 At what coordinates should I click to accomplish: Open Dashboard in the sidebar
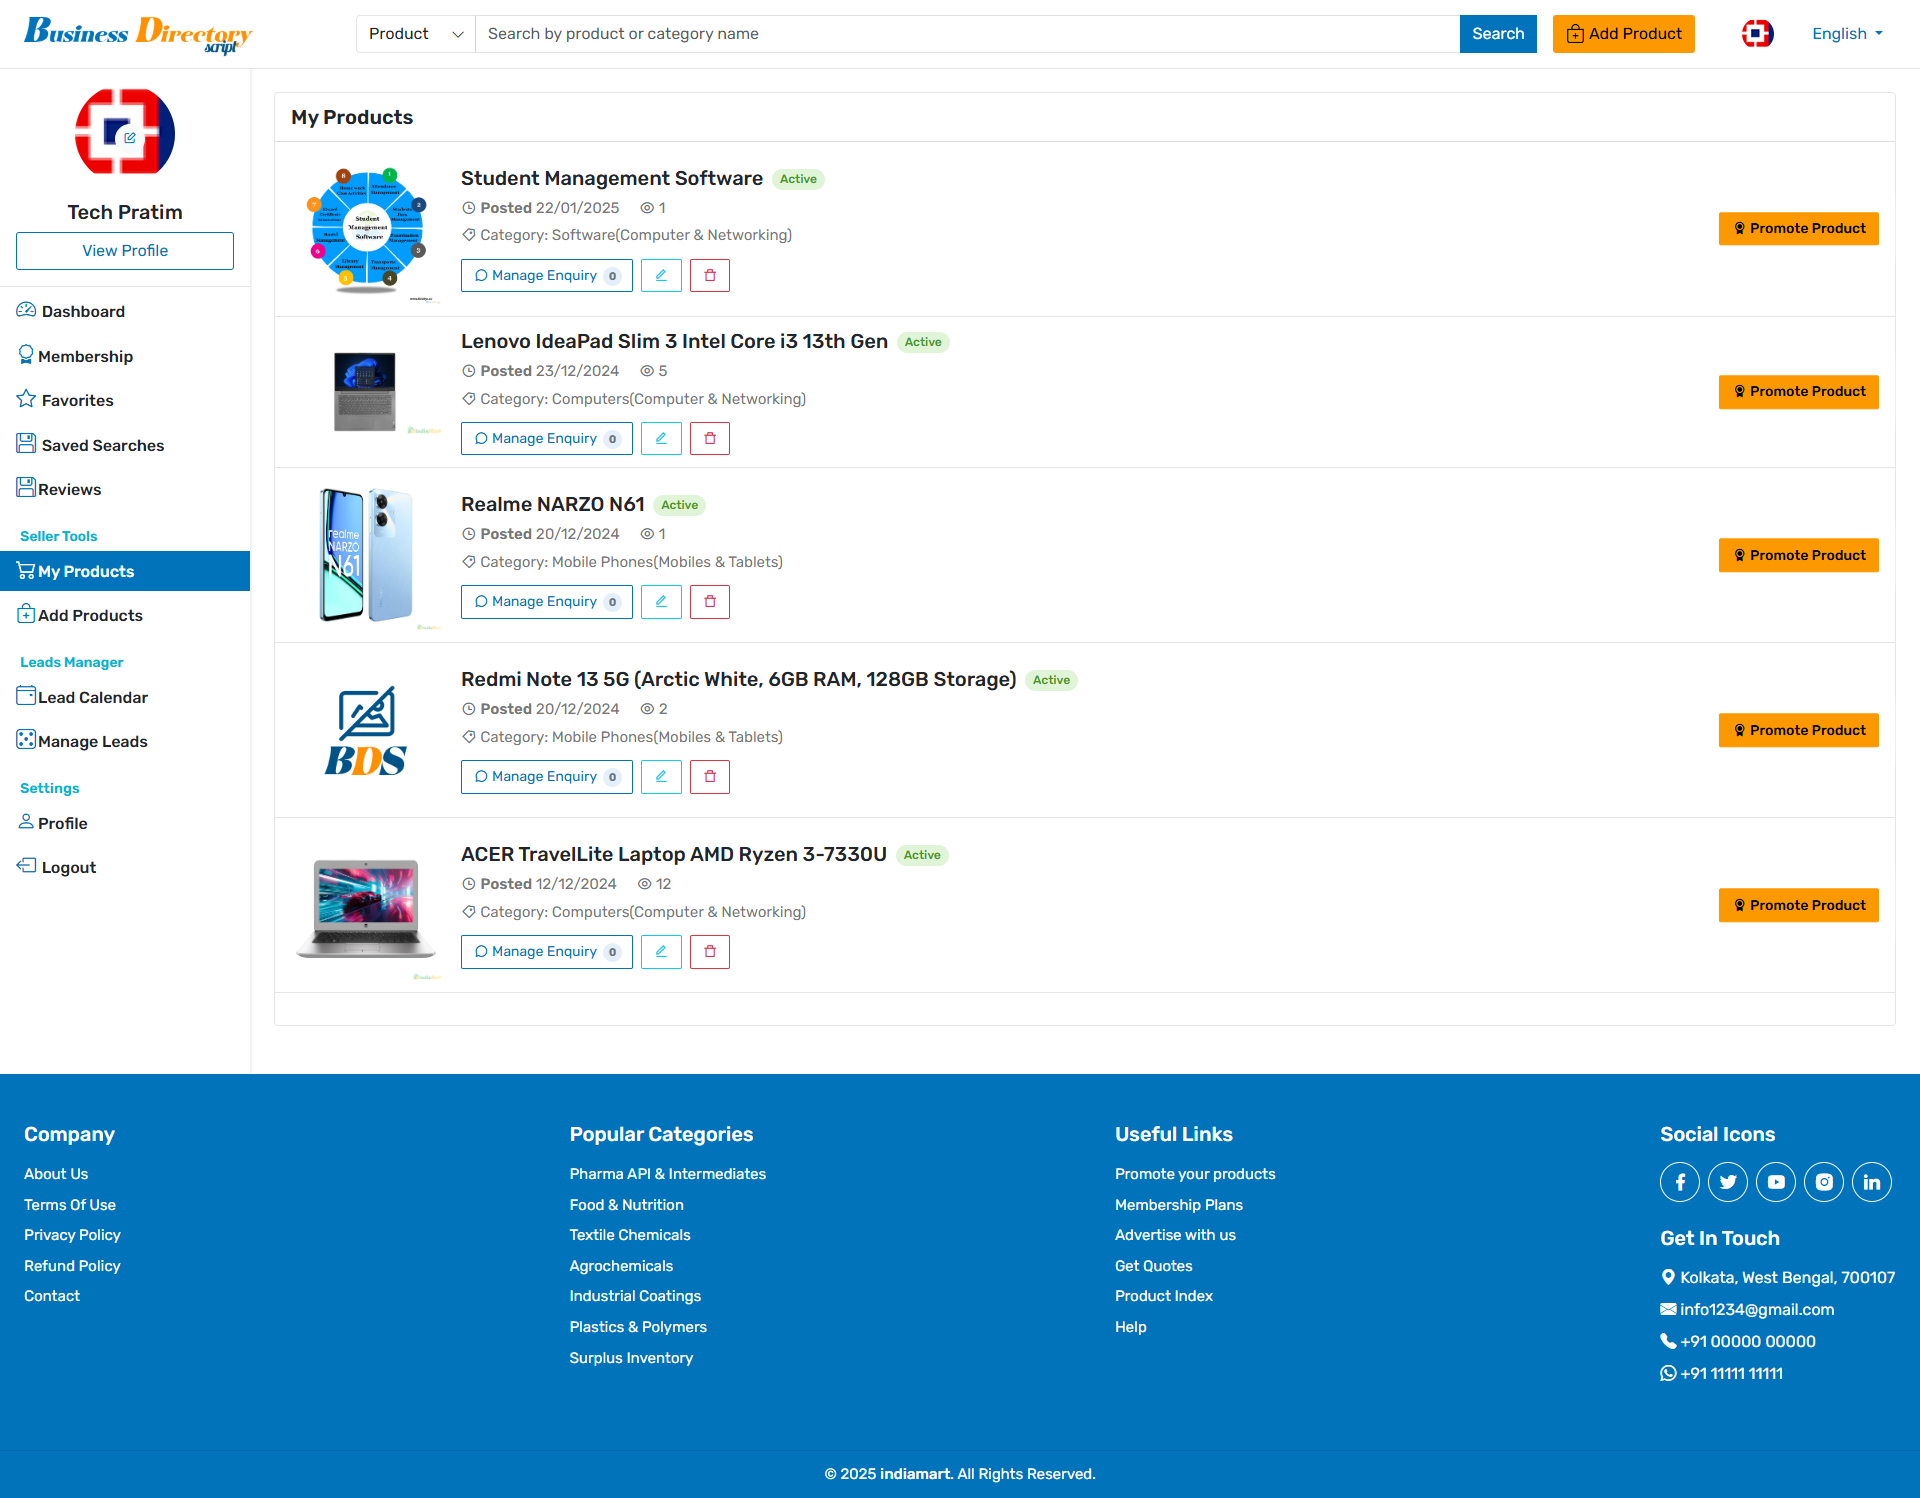(x=83, y=312)
